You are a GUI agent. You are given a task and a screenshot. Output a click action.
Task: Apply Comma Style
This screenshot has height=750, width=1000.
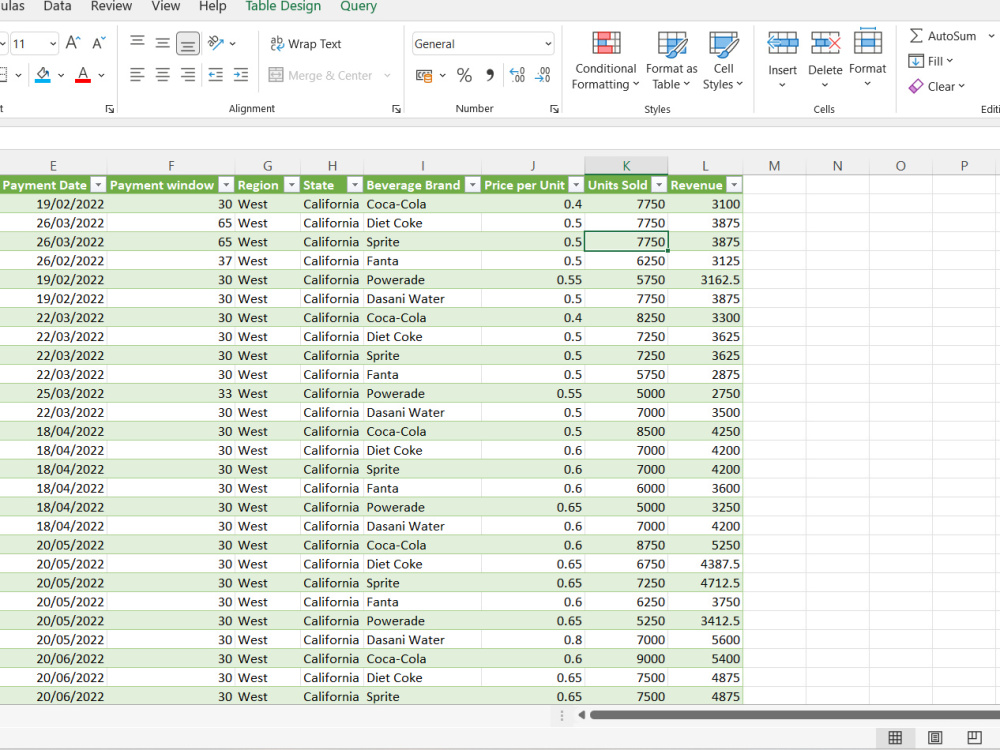tap(489, 75)
